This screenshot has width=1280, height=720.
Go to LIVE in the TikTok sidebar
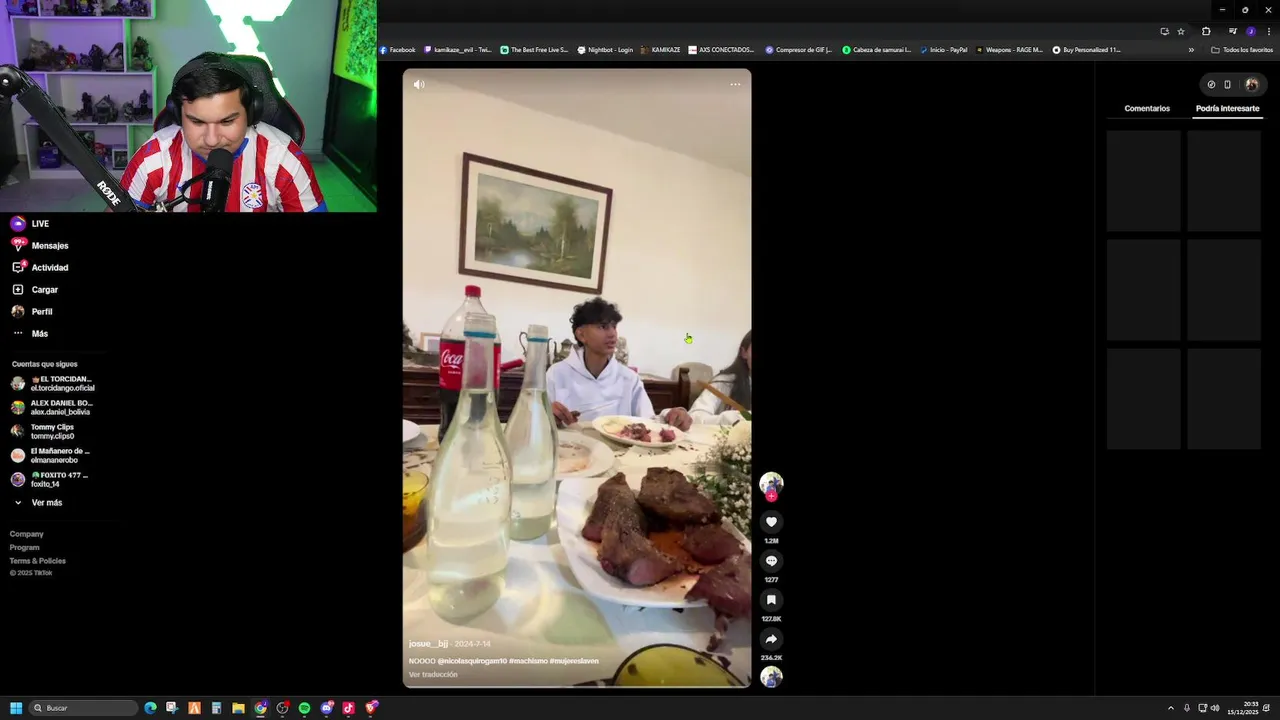[x=30, y=224]
